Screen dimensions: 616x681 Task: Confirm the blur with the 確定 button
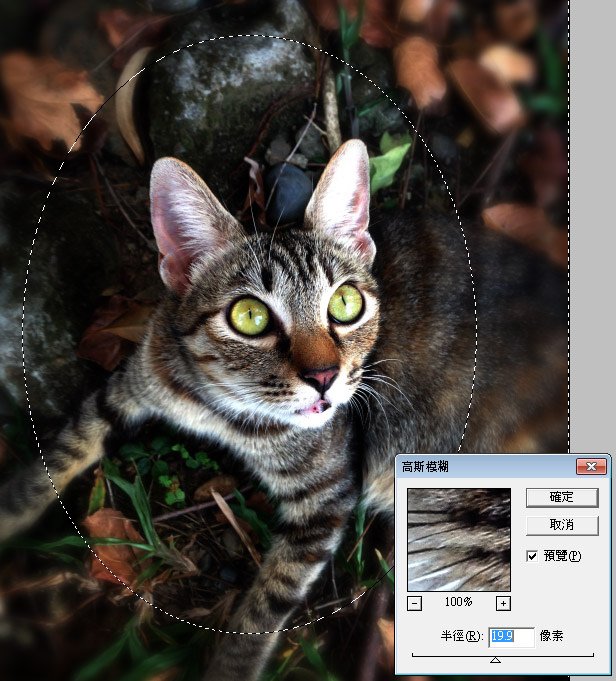(562, 497)
